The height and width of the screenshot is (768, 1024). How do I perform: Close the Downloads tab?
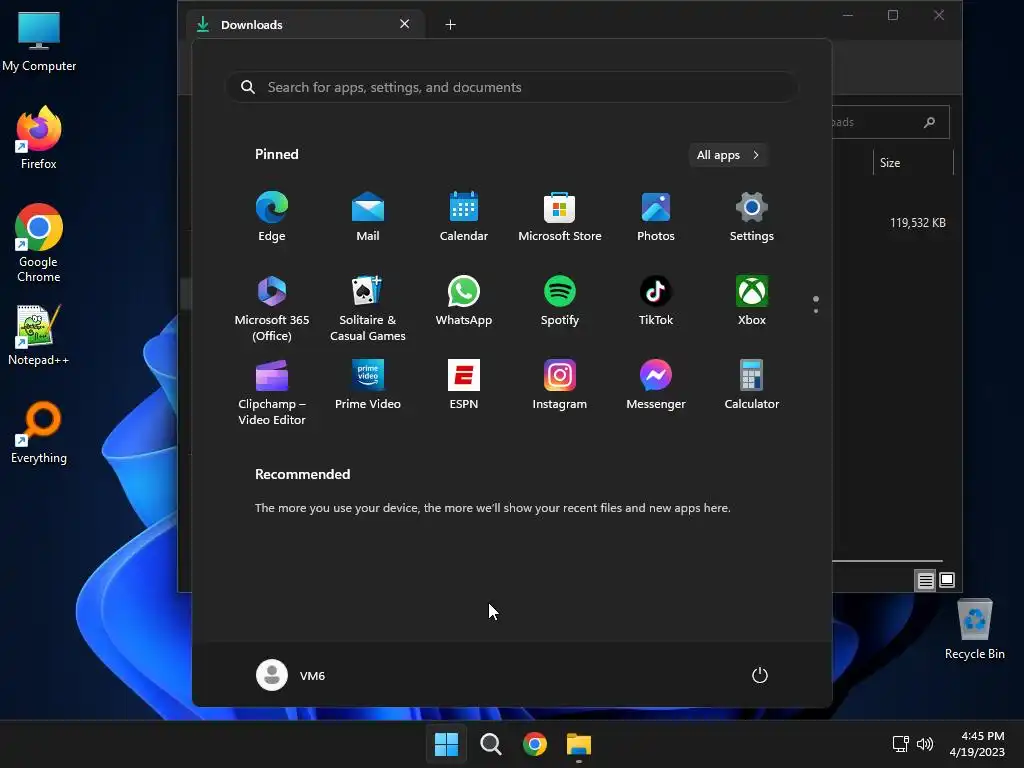coord(404,24)
